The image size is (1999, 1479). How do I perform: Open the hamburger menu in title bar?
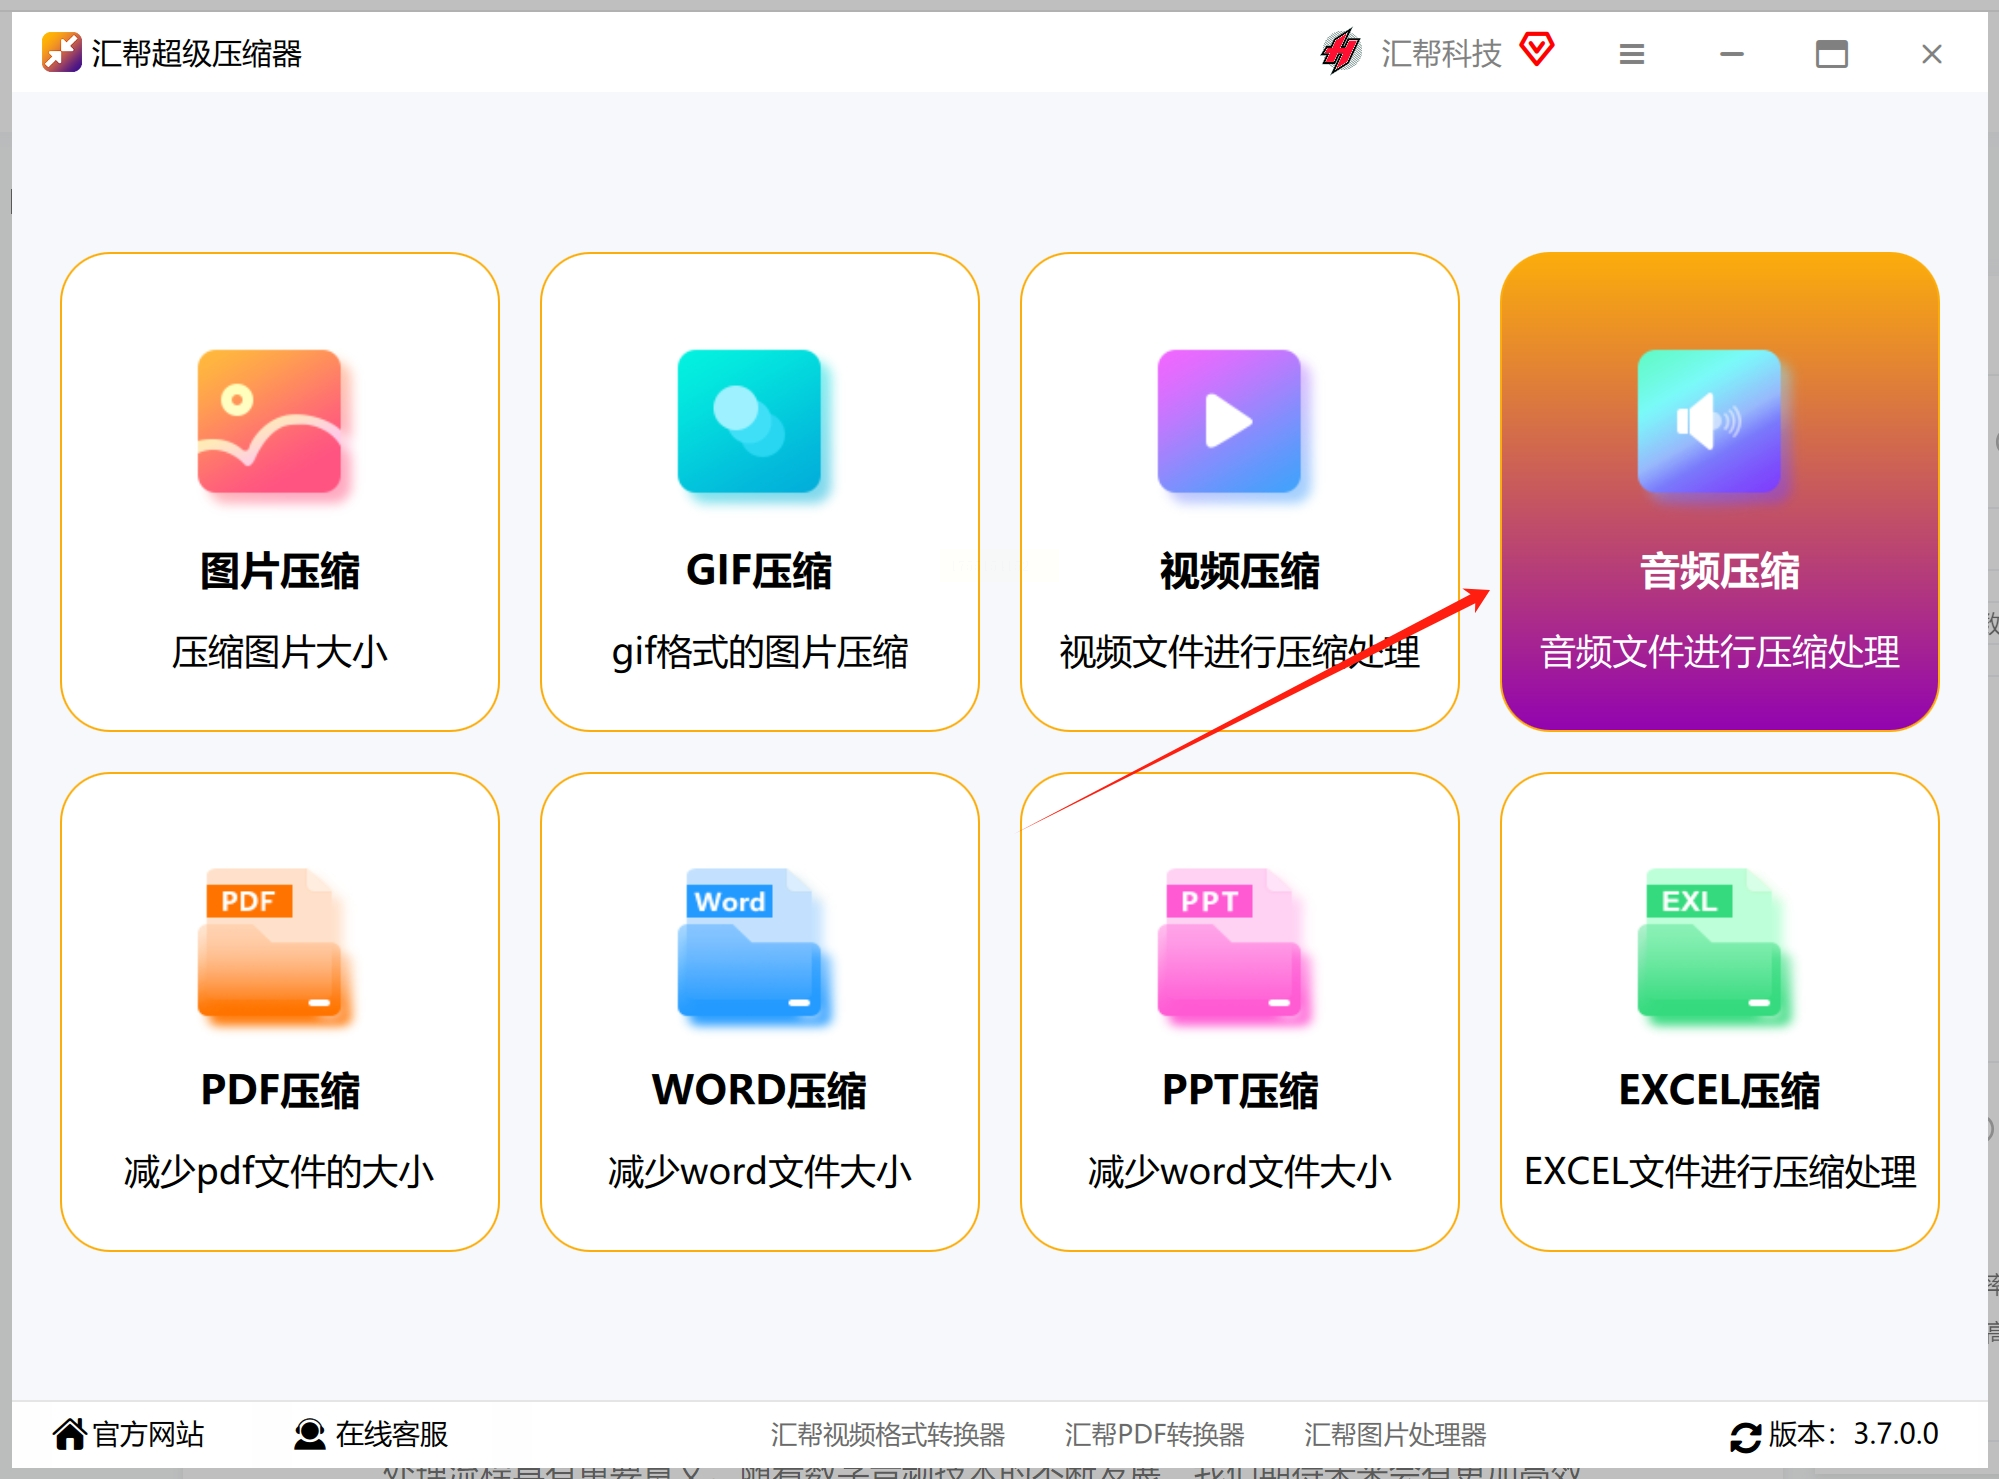tap(1631, 54)
